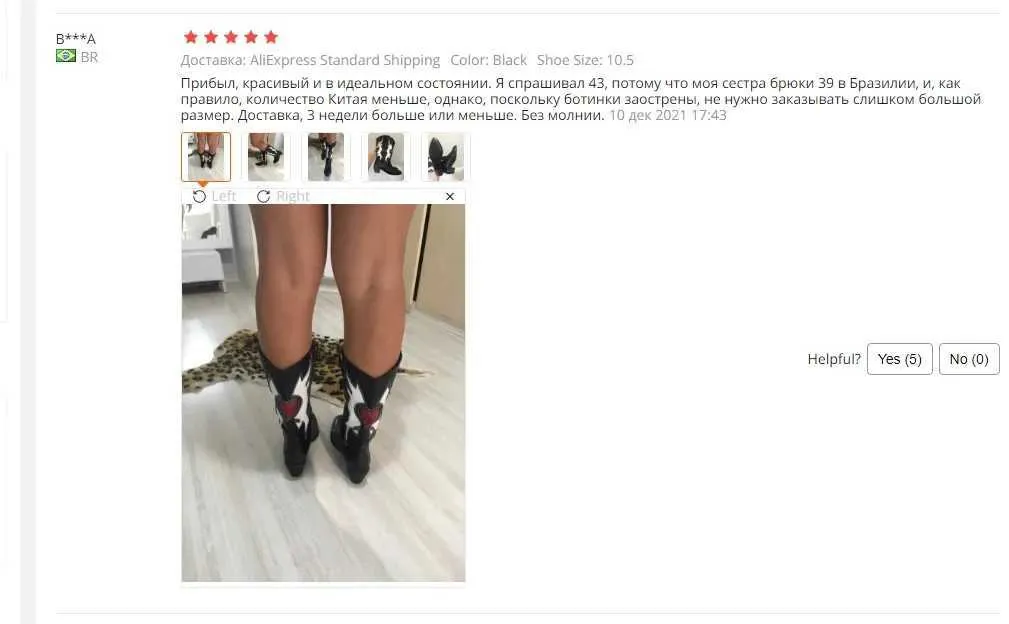
Task: Click the Color: Black attribute
Action: point(488,60)
